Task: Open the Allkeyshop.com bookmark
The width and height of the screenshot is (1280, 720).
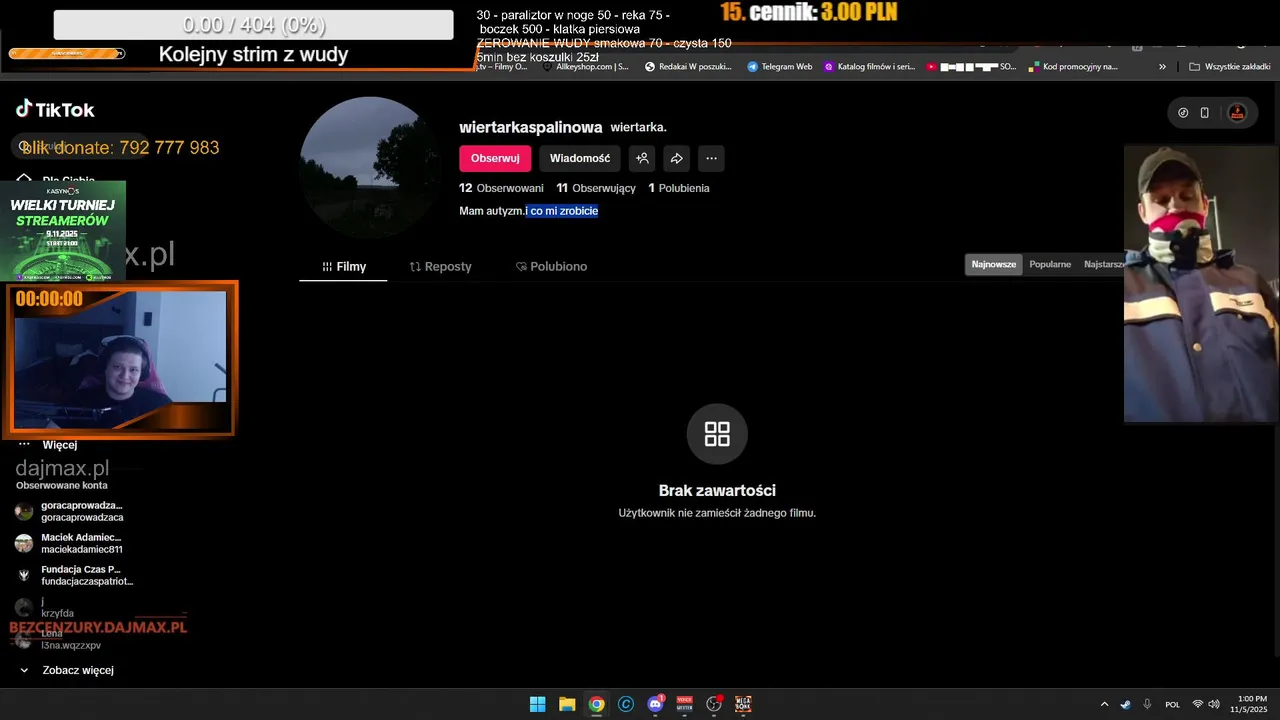Action: 586,66
